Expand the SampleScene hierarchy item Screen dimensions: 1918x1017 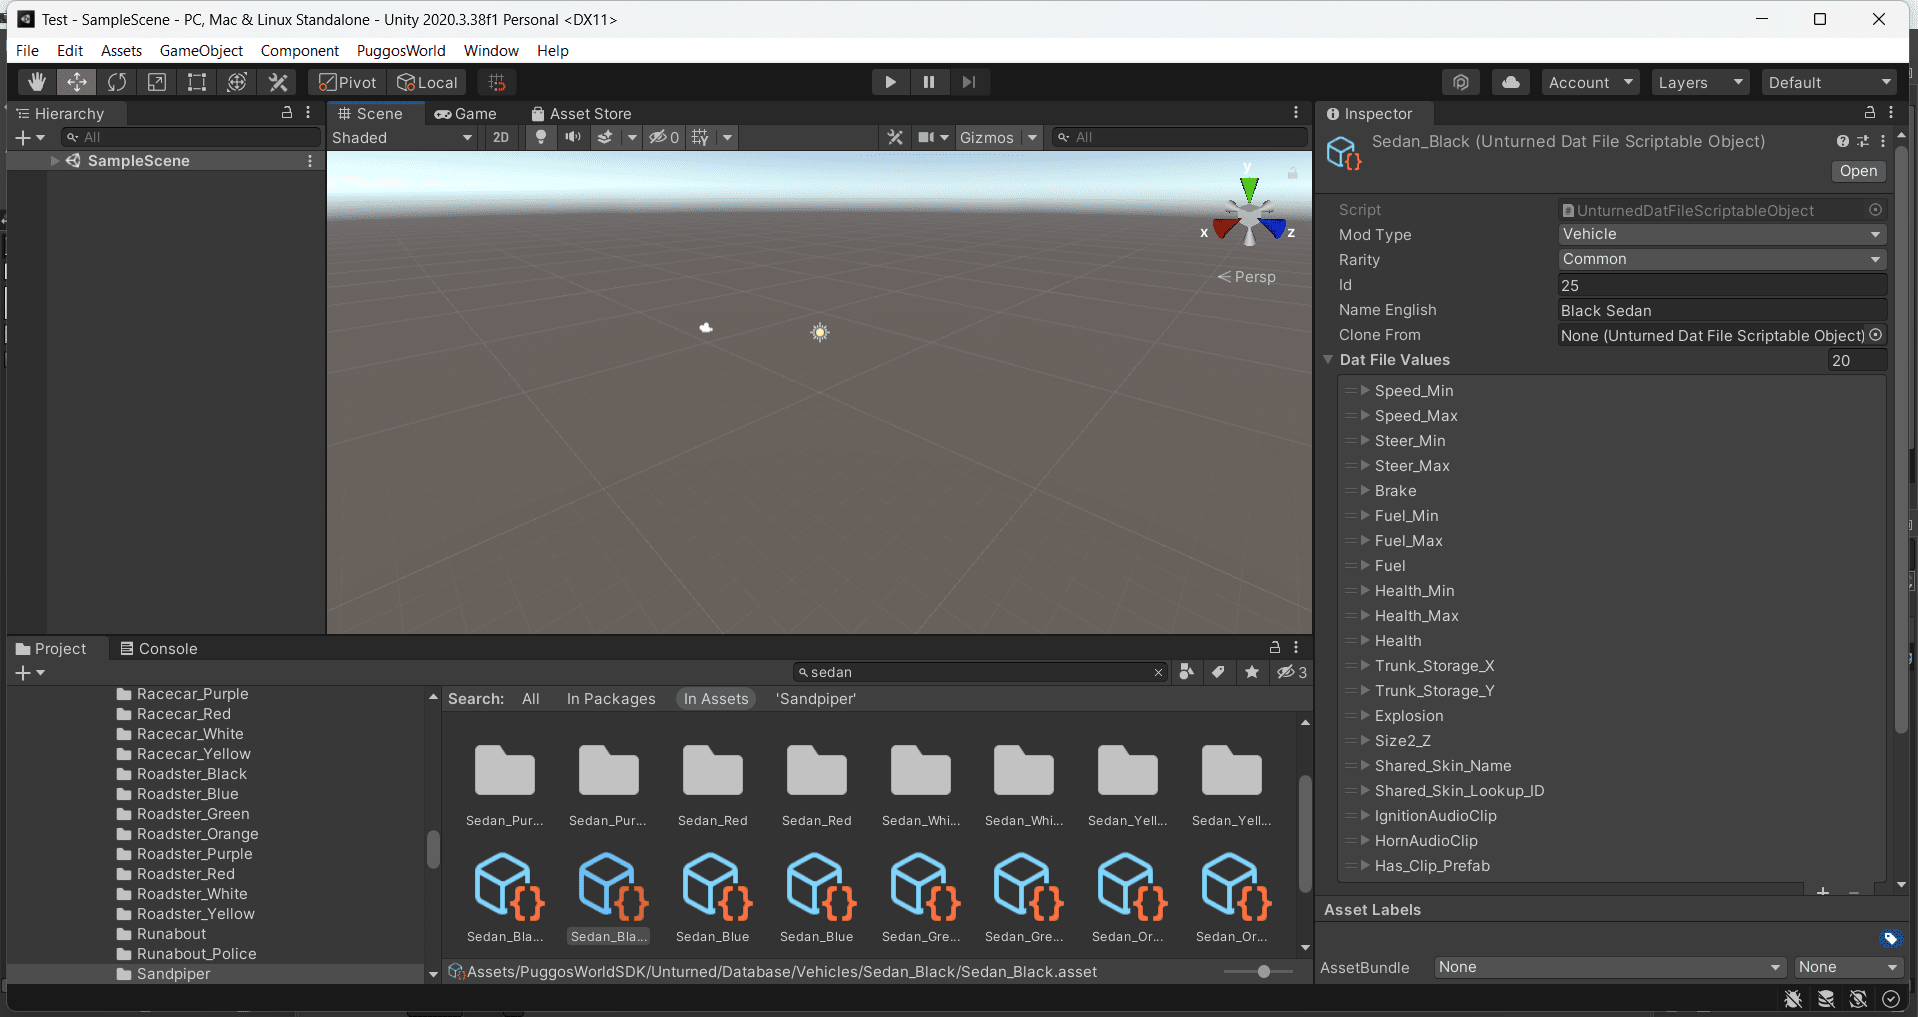tap(55, 160)
